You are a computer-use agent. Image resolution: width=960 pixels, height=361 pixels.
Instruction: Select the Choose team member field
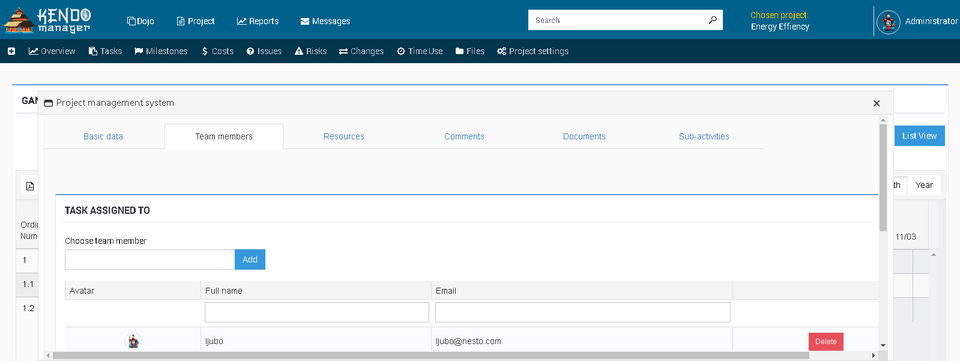(x=150, y=259)
